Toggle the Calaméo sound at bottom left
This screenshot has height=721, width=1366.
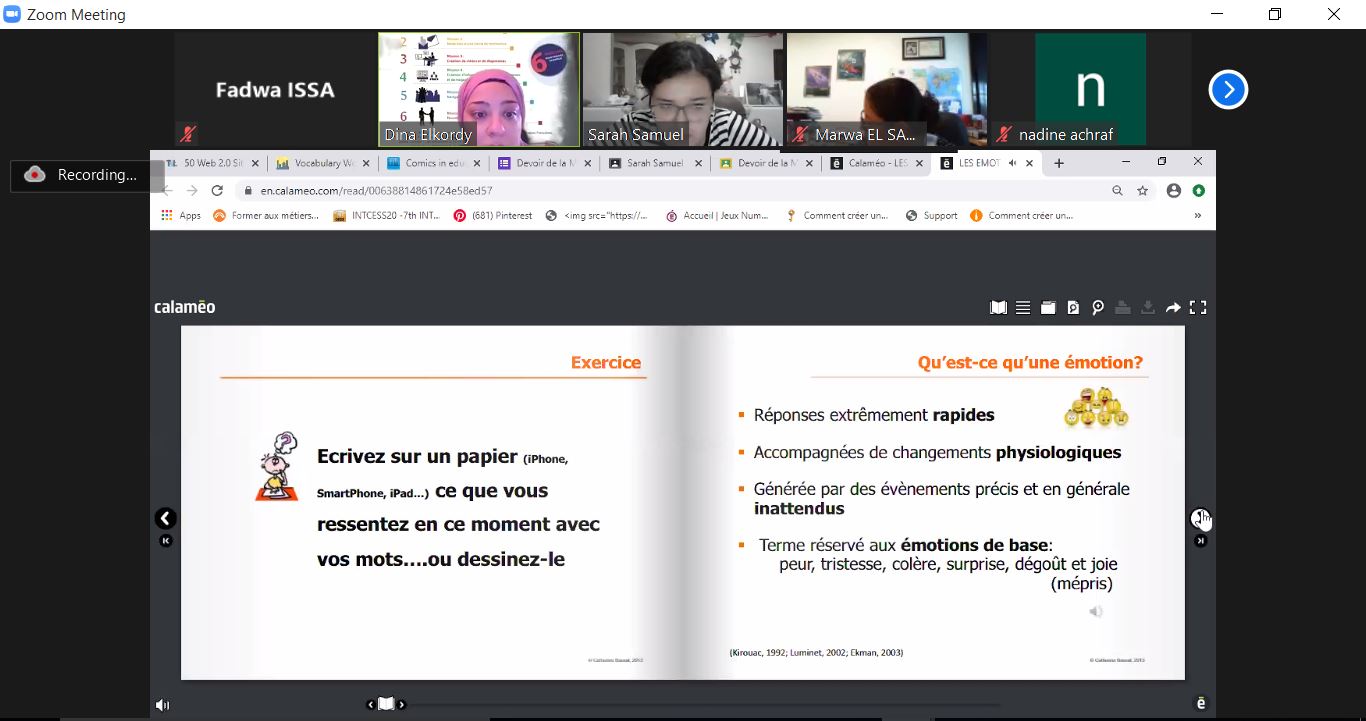163,705
